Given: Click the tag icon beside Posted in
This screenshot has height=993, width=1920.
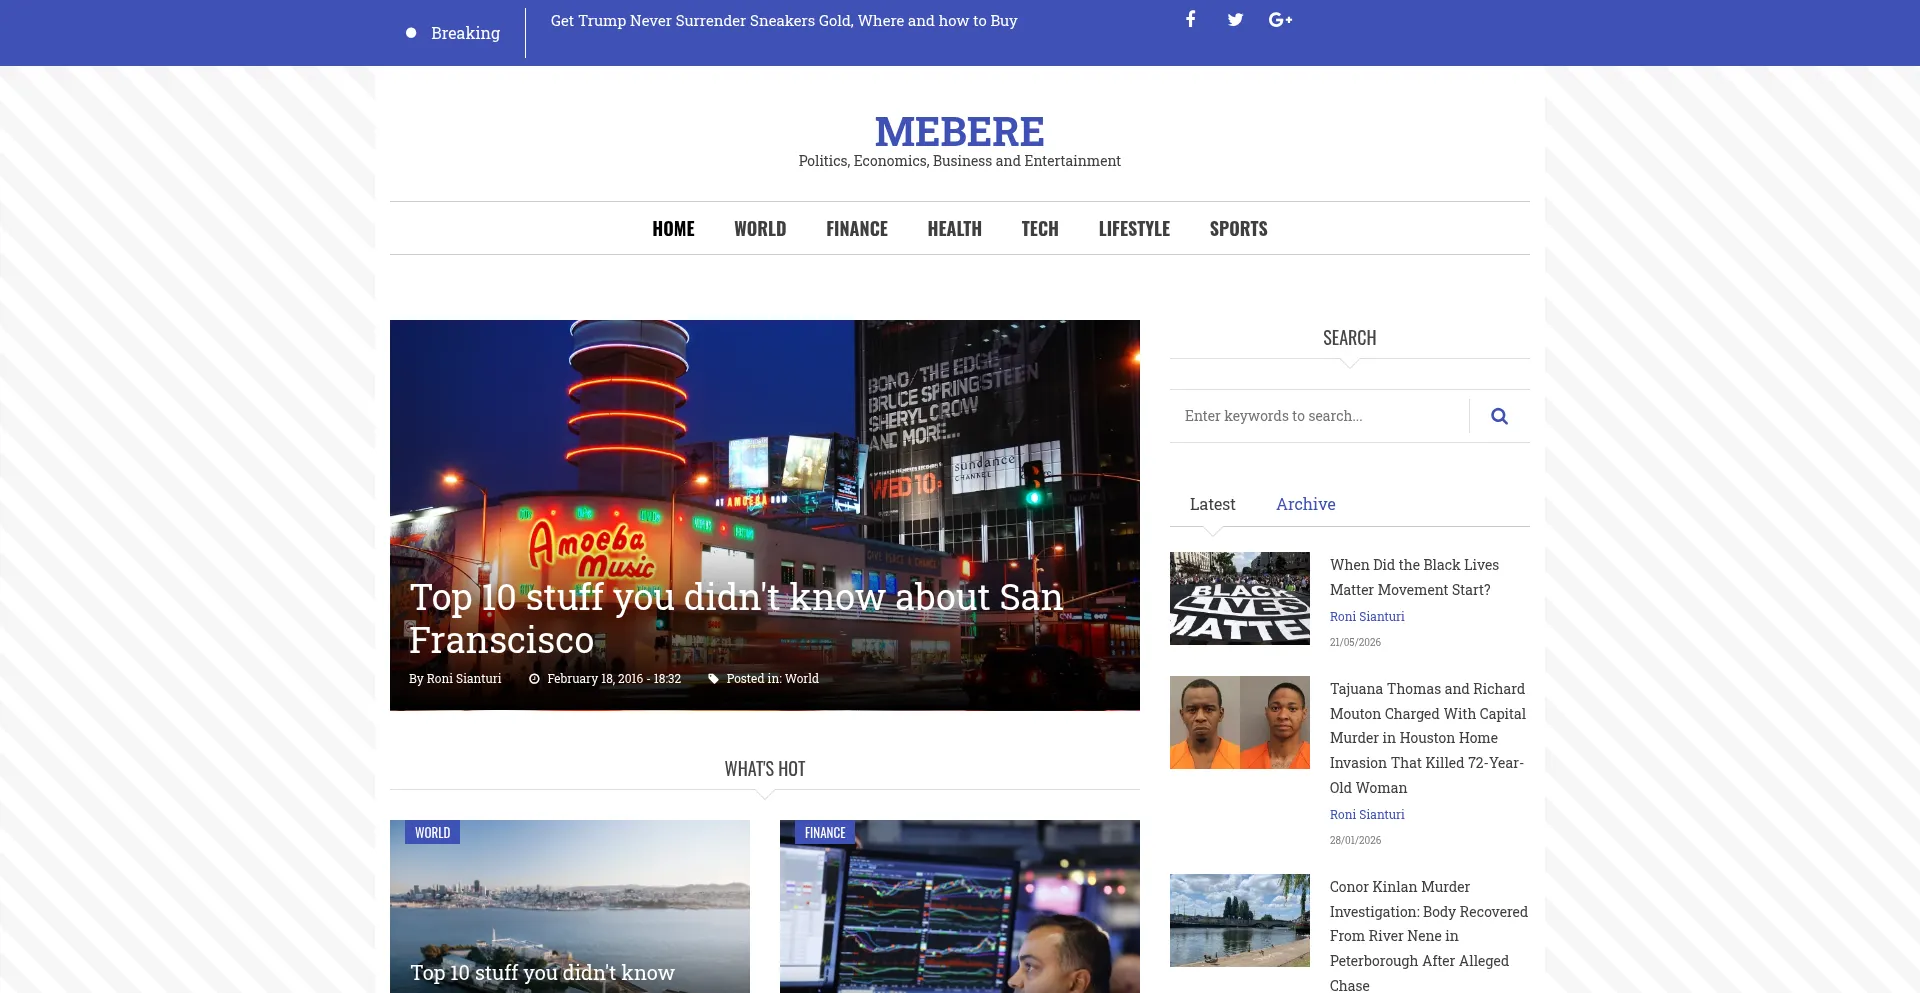Looking at the screenshot, I should click(713, 679).
